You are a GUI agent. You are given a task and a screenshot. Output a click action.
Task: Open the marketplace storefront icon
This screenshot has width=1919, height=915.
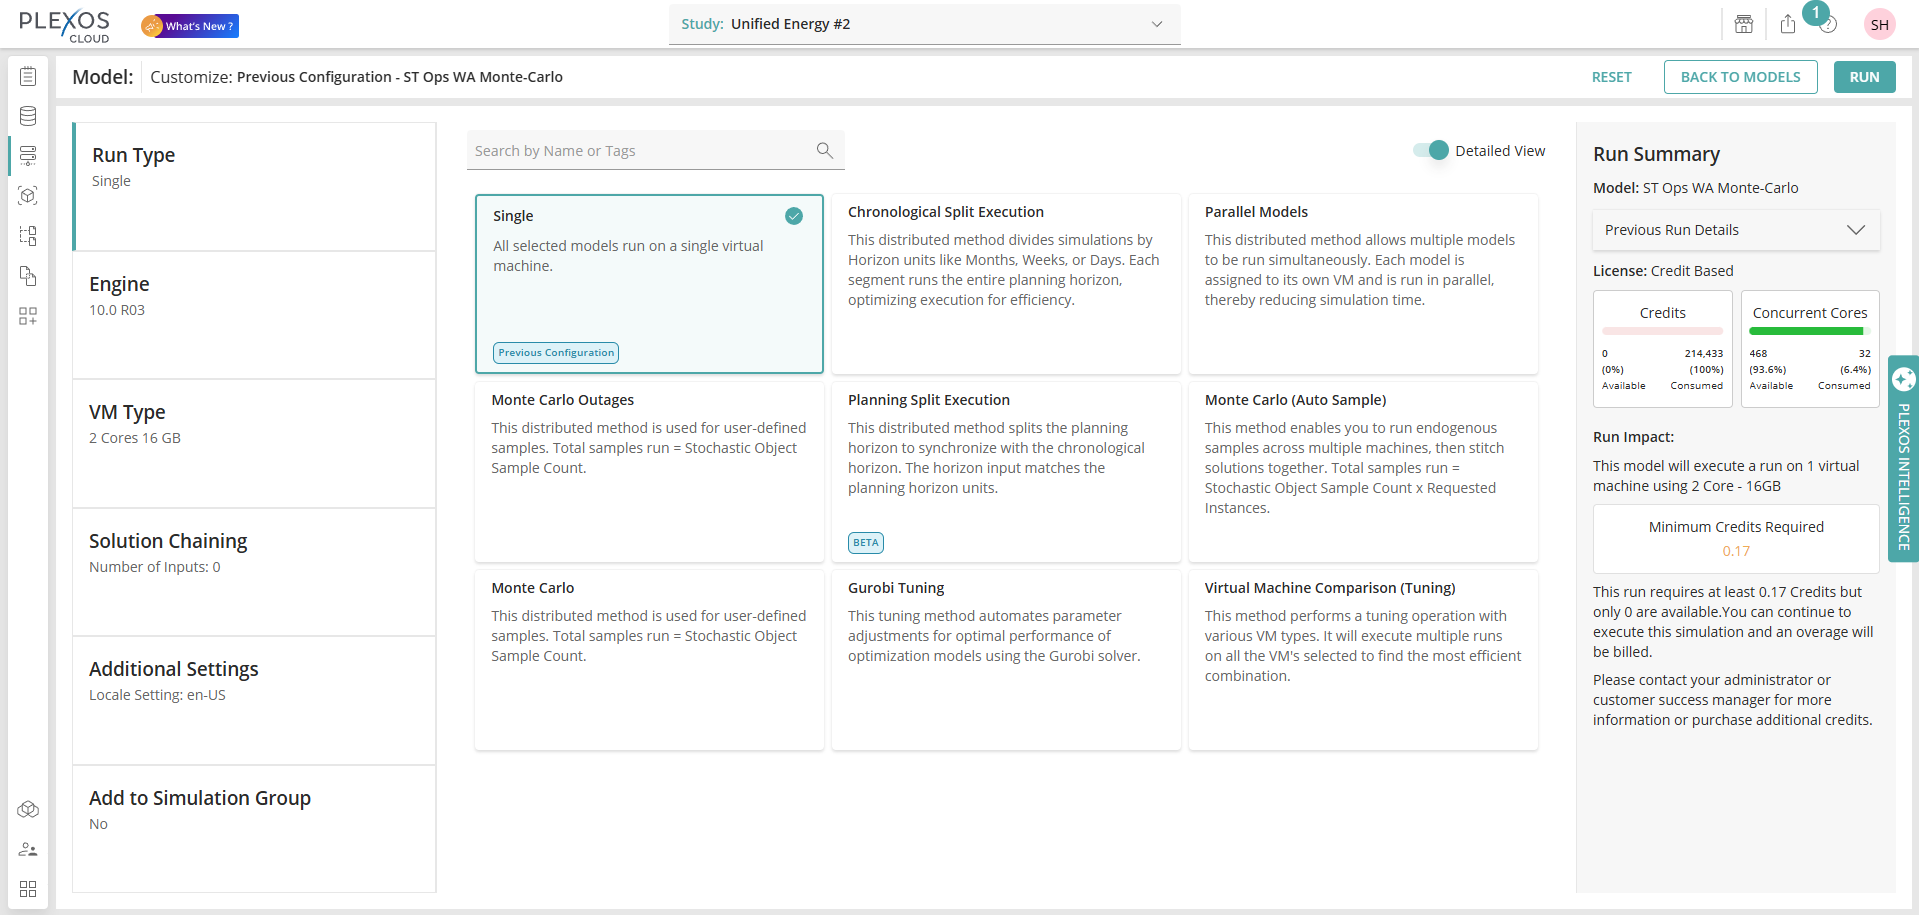pyautogui.click(x=1744, y=24)
